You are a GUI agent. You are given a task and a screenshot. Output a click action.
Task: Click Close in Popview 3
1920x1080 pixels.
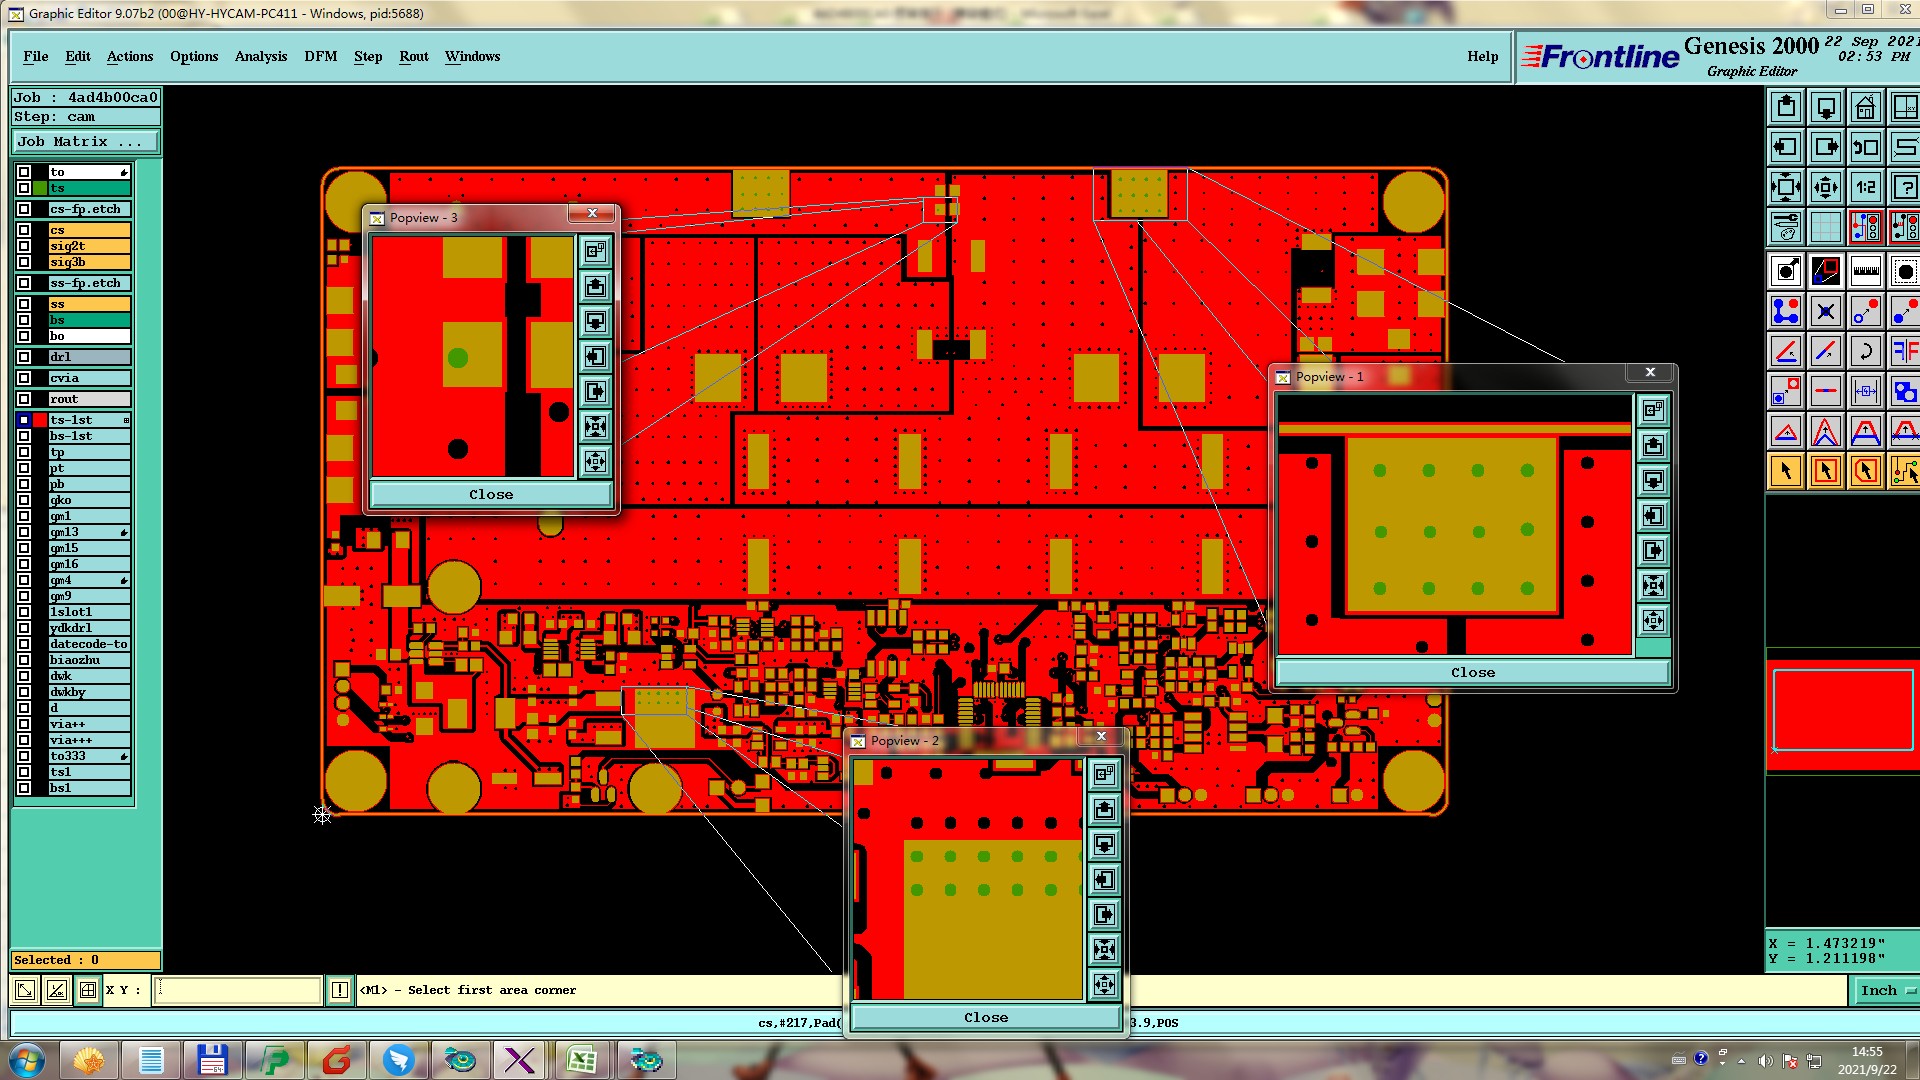pyautogui.click(x=490, y=494)
